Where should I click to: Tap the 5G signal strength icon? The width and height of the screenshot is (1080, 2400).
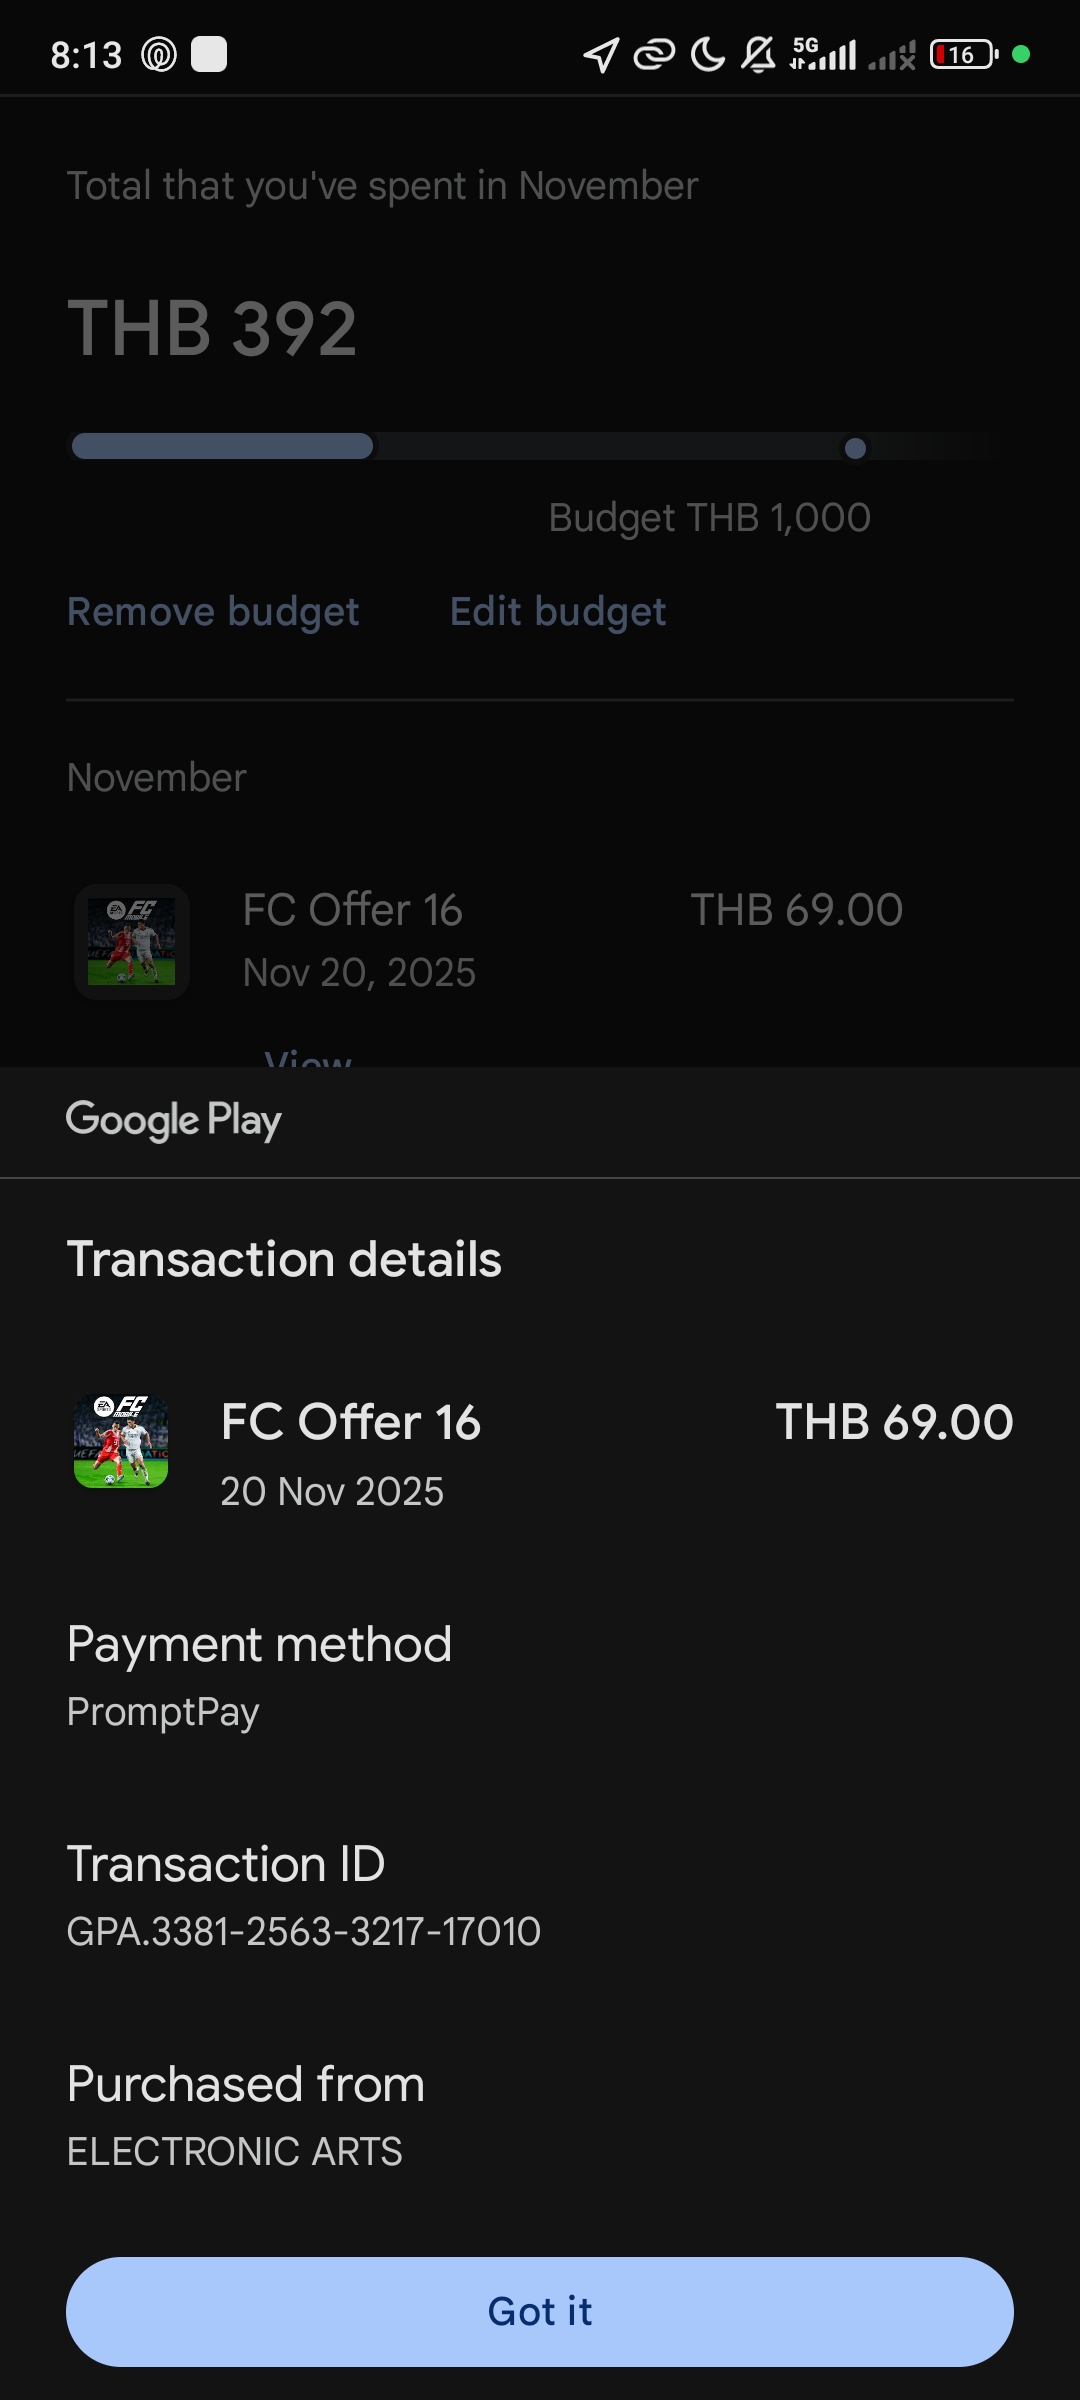823,54
